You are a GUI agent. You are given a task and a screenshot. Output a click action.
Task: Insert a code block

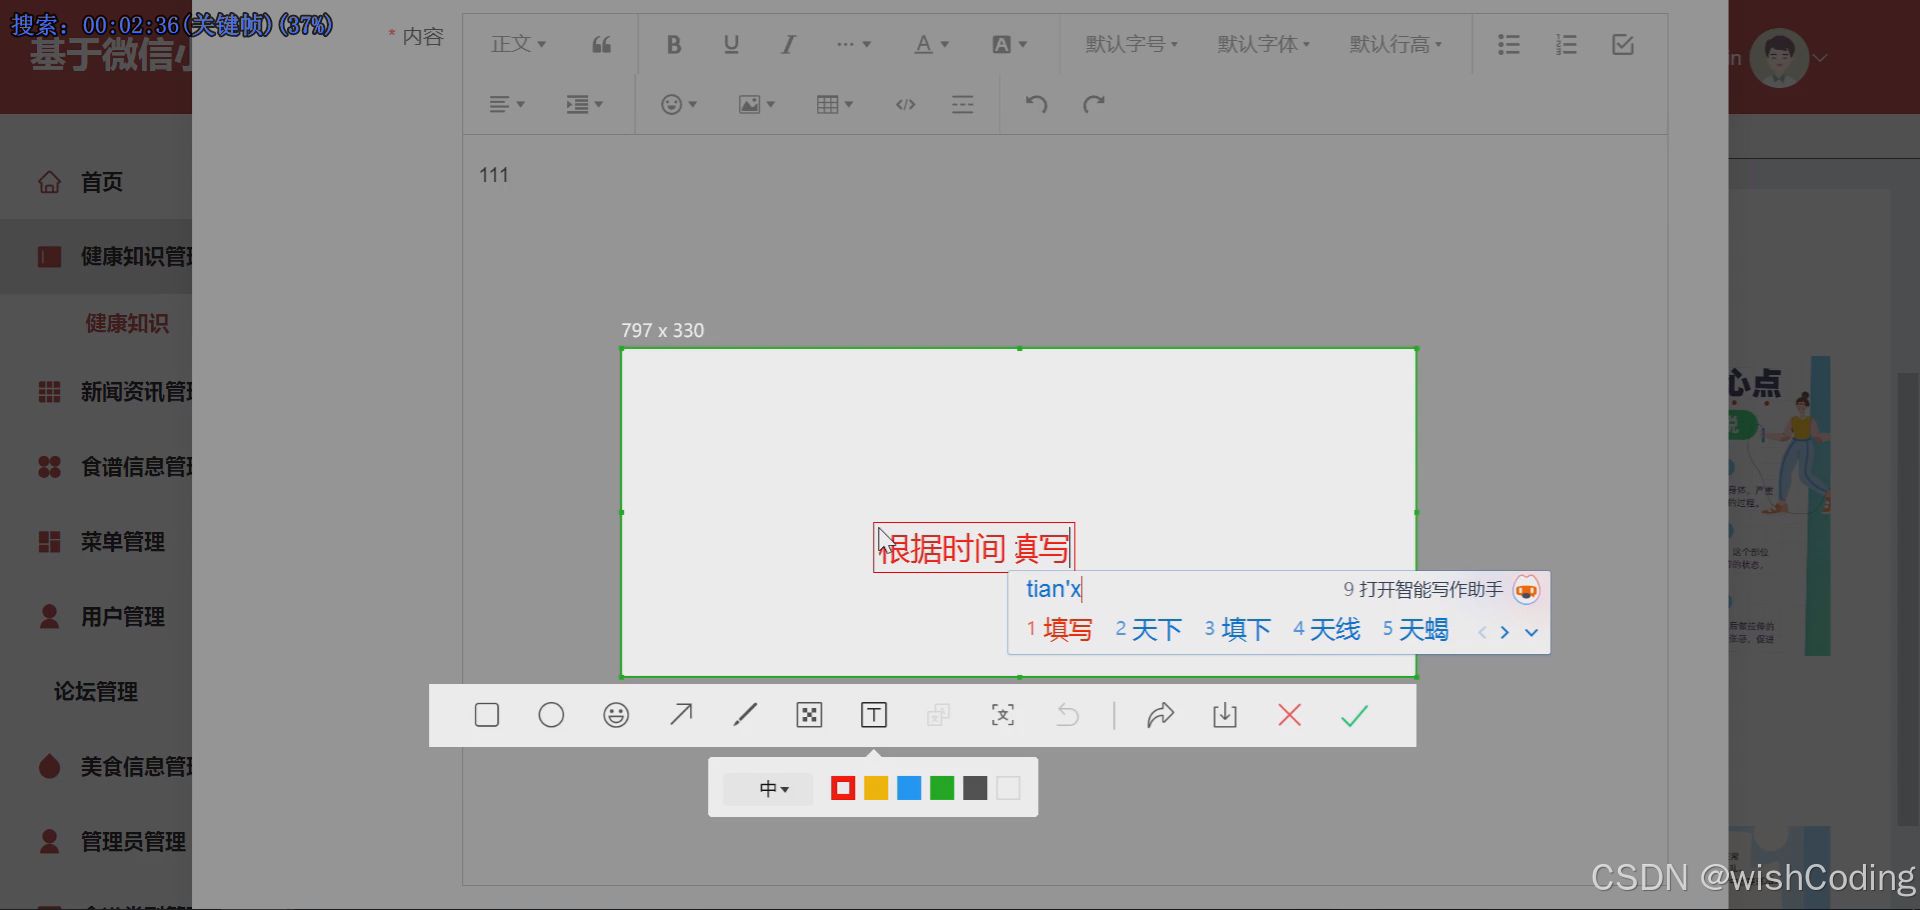click(x=906, y=104)
